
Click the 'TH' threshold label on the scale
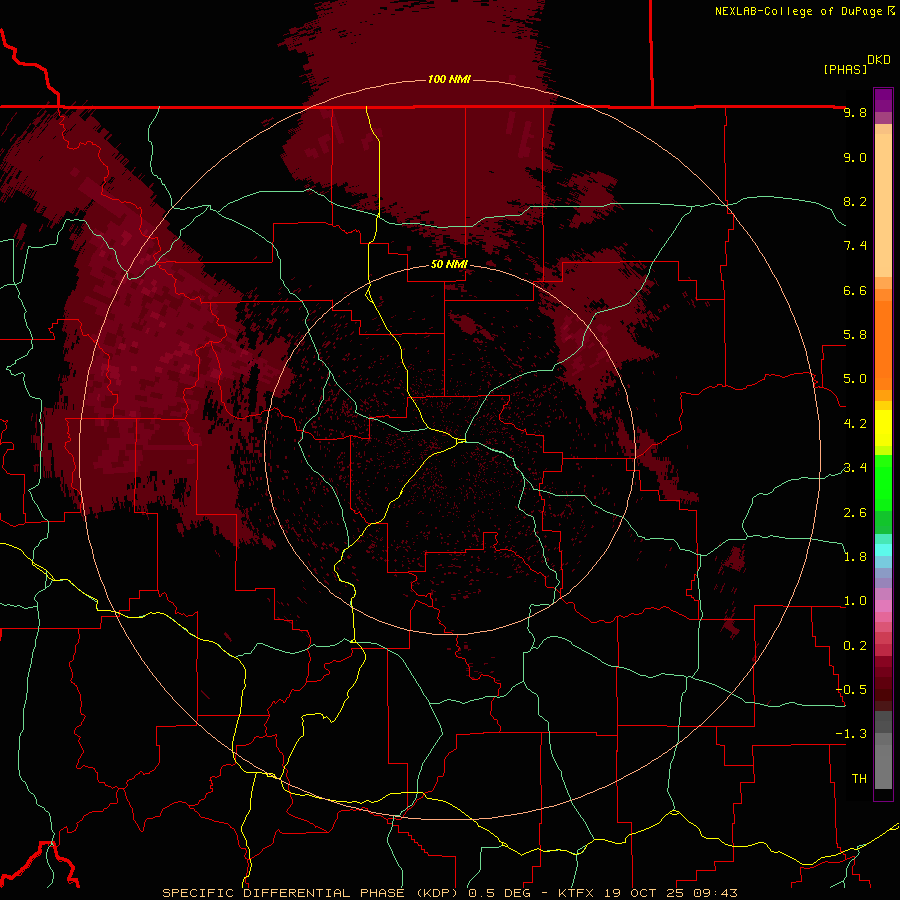859,779
